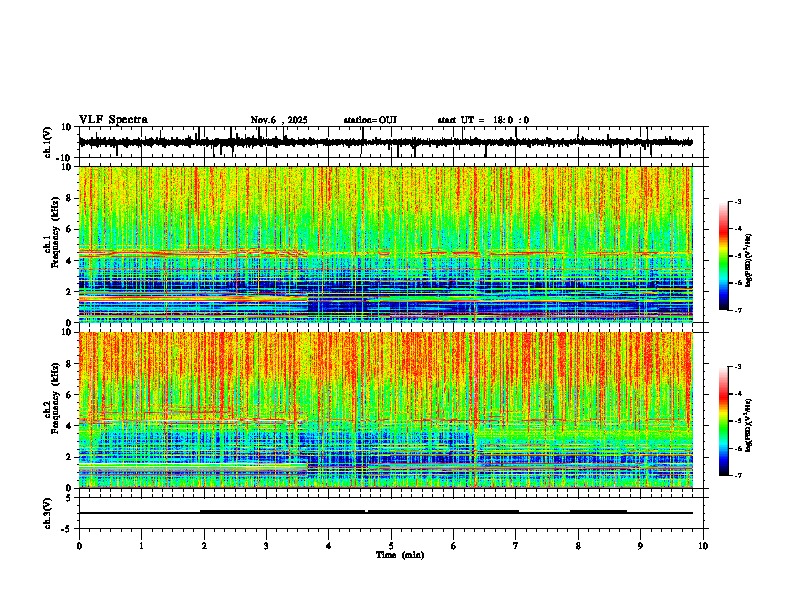Viewport: 792px width, 612px height.
Task: Click the "-3" tick on ch.1 colorbar
Action: tap(738, 201)
